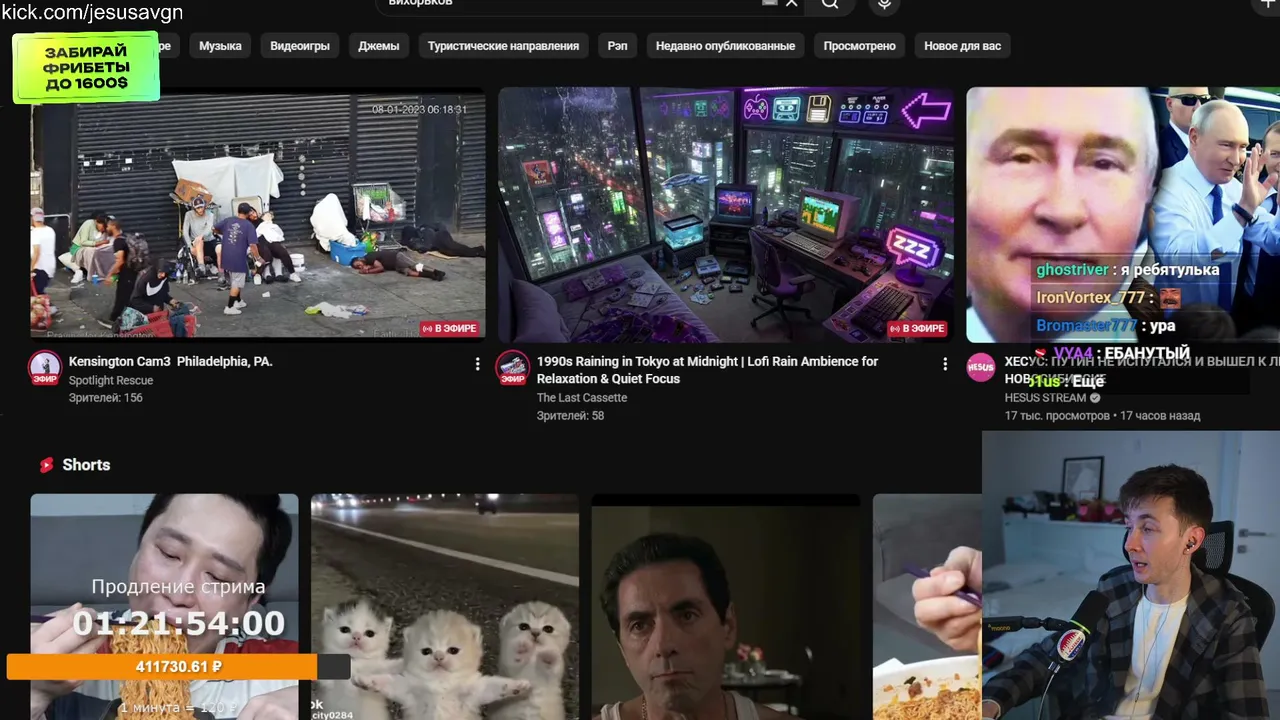Screen dimensions: 1280x720
Task: Visit The Last Cassette channel name
Action: [x=582, y=398]
